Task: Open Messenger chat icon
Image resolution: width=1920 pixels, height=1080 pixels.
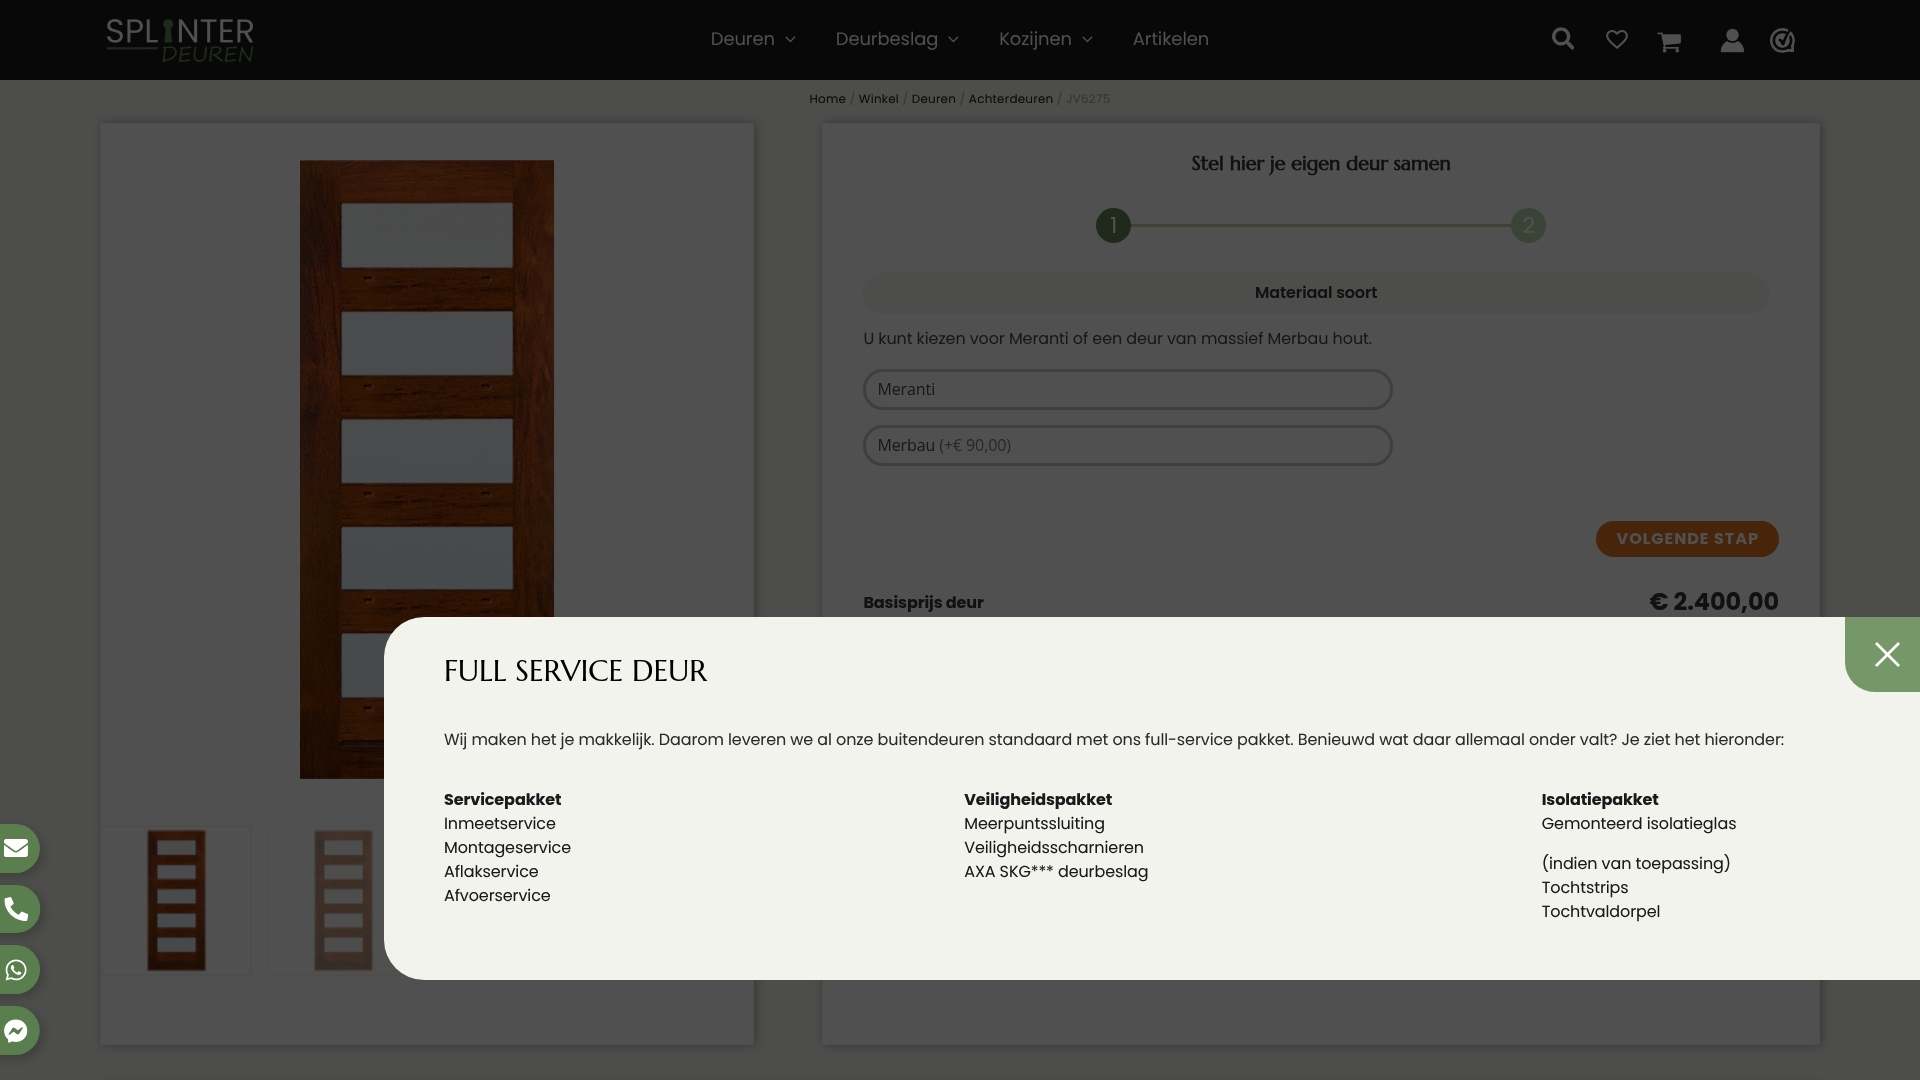Action: click(x=17, y=1030)
